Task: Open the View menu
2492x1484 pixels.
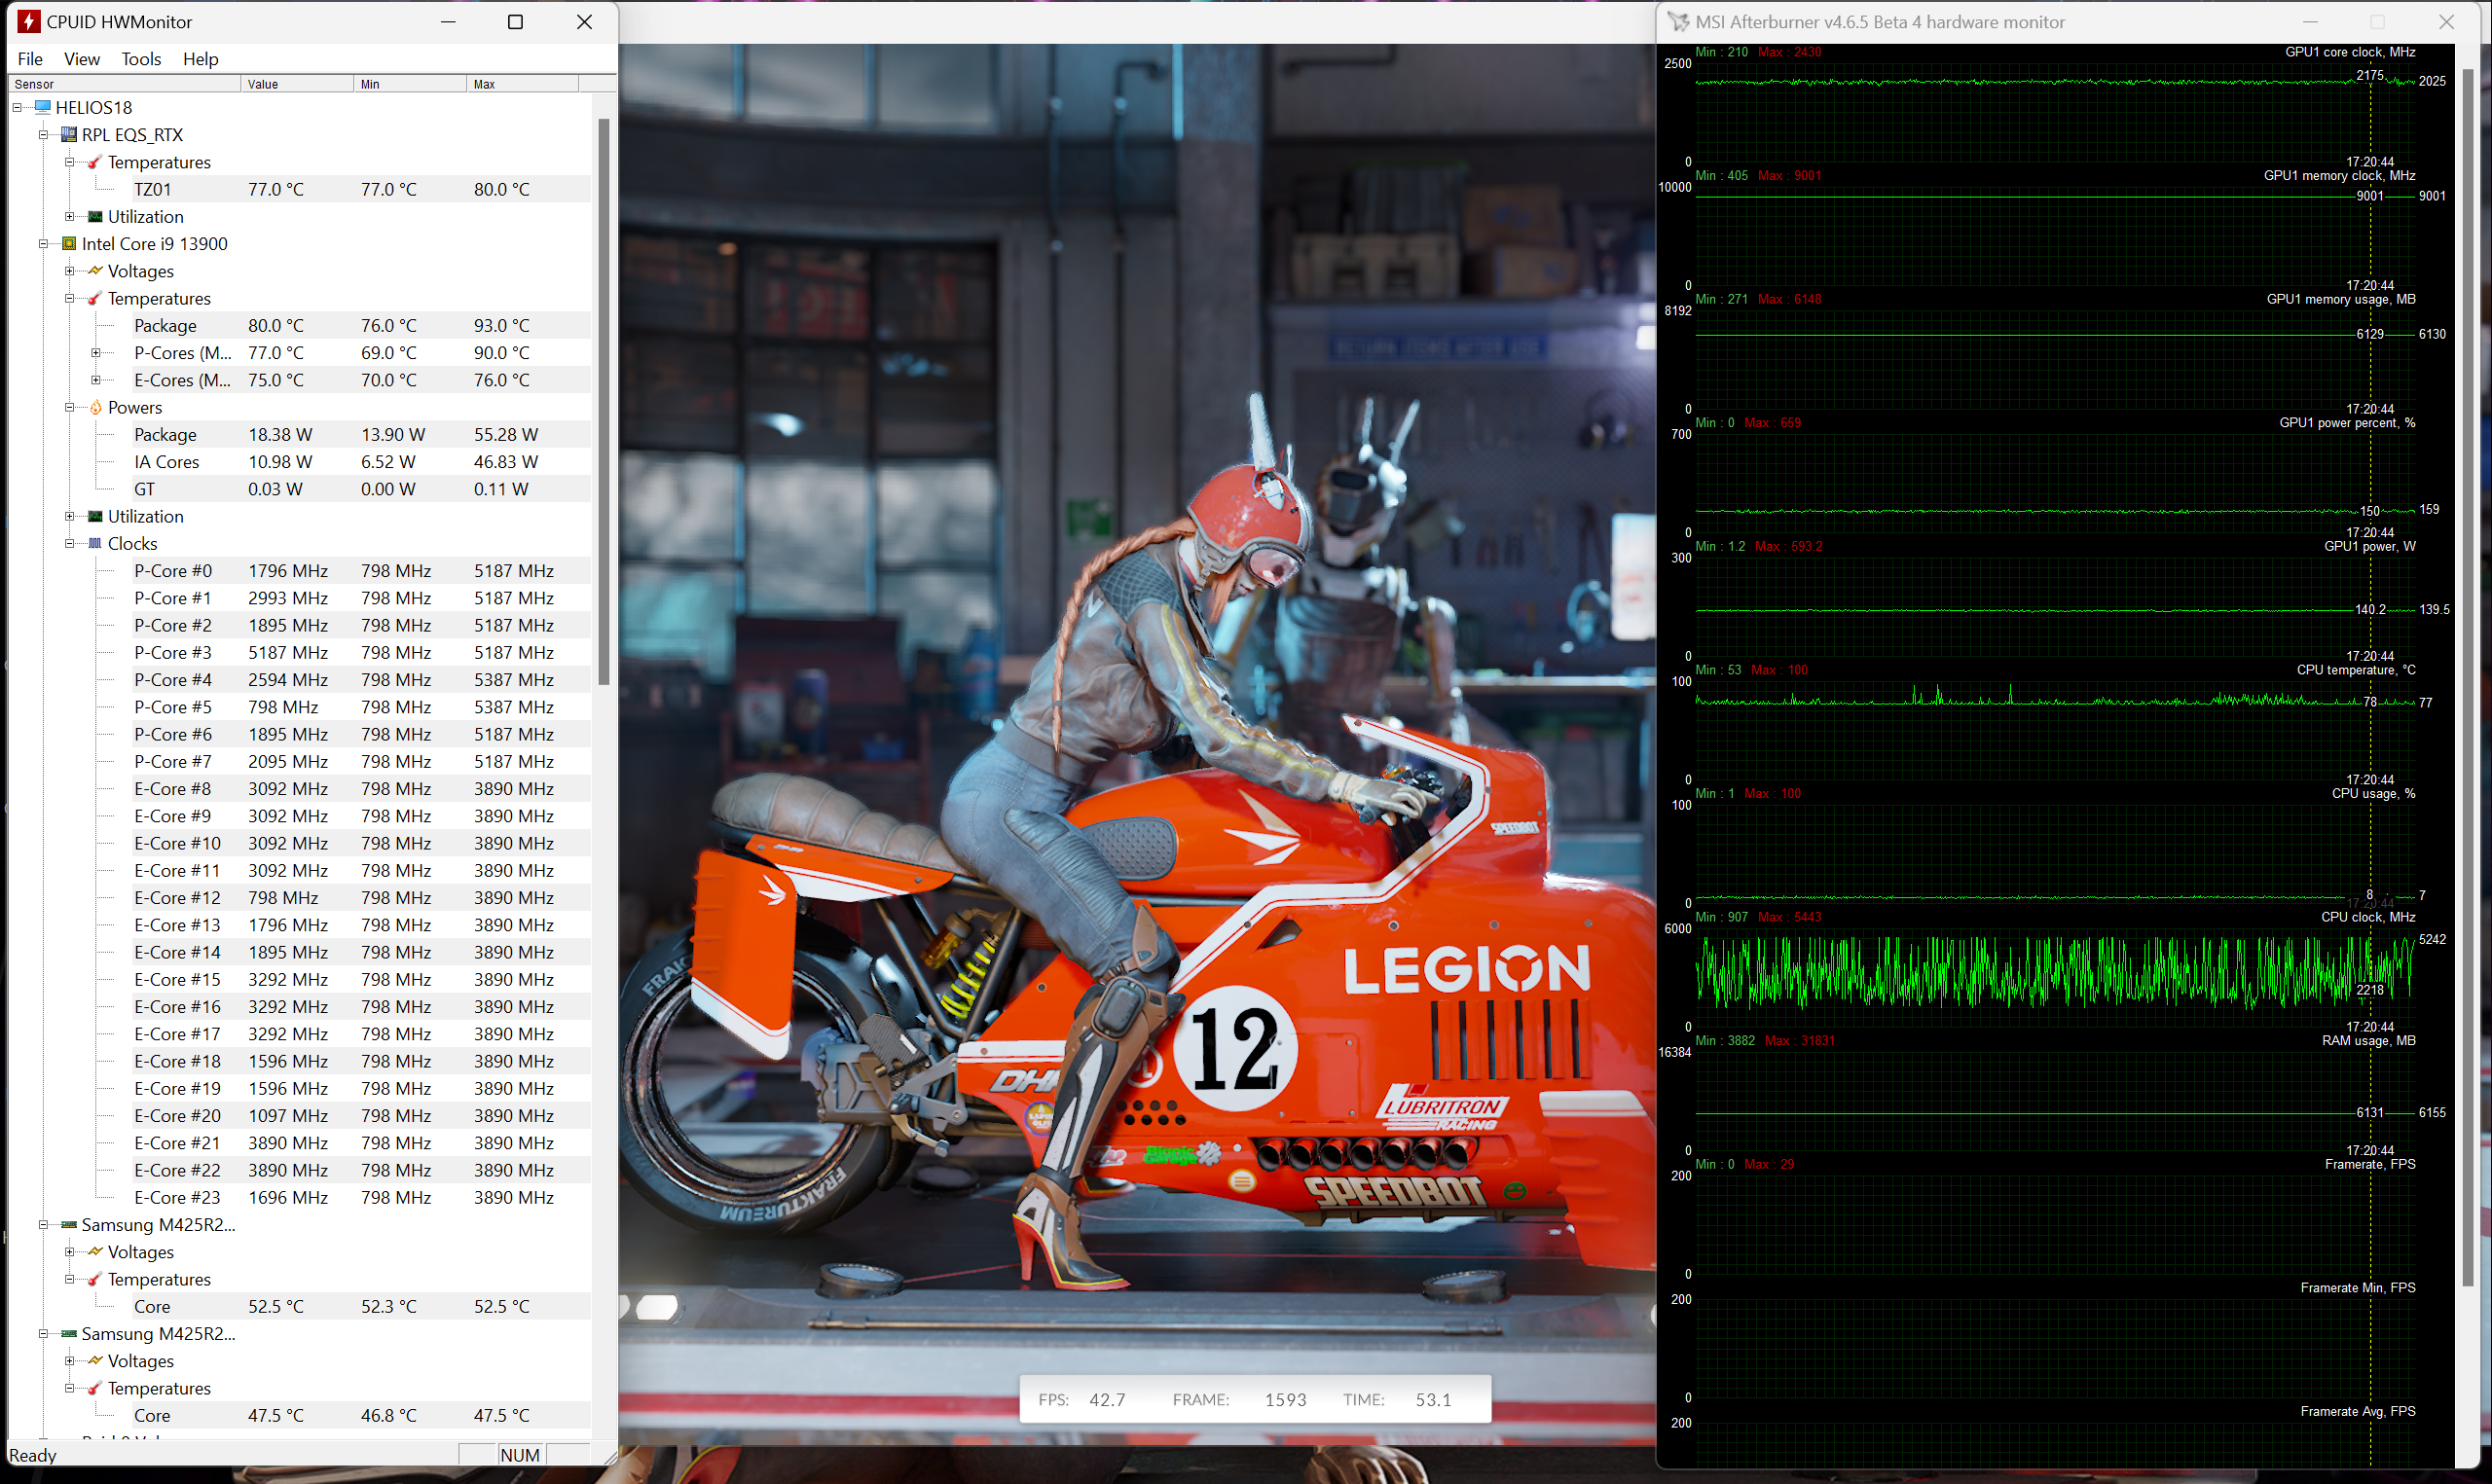Action: (81, 59)
